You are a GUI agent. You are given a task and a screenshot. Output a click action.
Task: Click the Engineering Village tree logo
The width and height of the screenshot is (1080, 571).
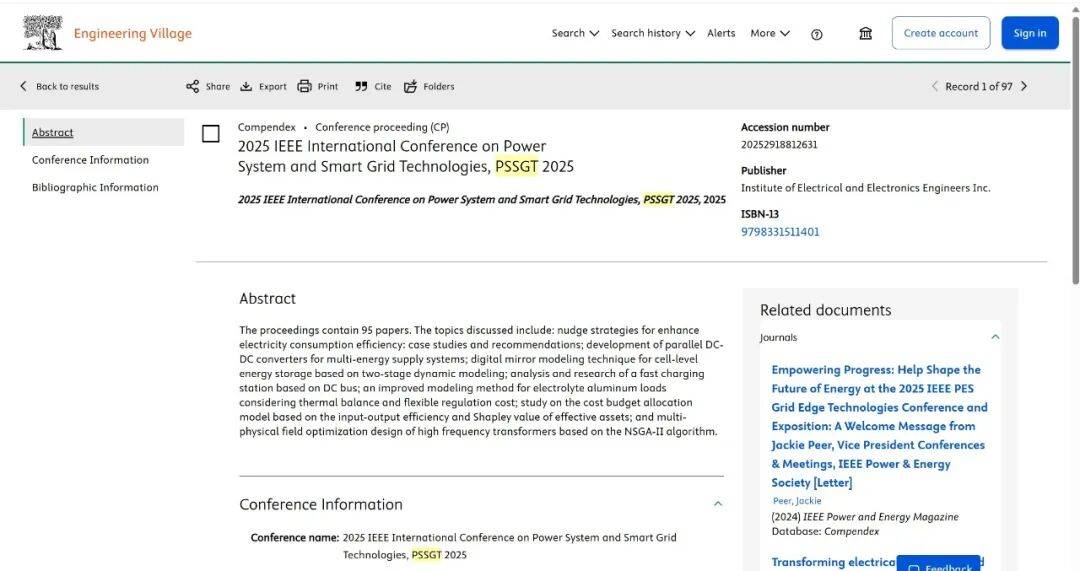pyautogui.click(x=43, y=32)
